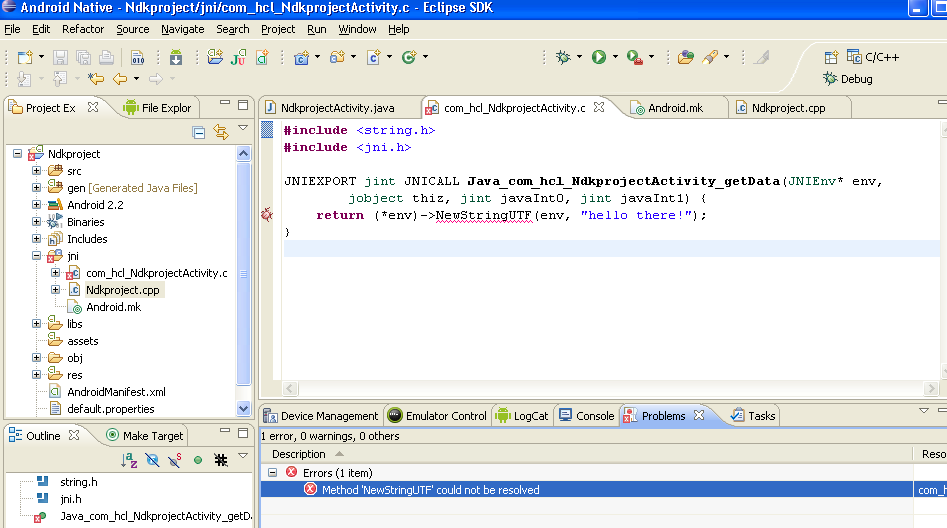Screen dimensions: 947x528
Task: Collapse the Errors (1 item) group
Action: [x=272, y=472]
